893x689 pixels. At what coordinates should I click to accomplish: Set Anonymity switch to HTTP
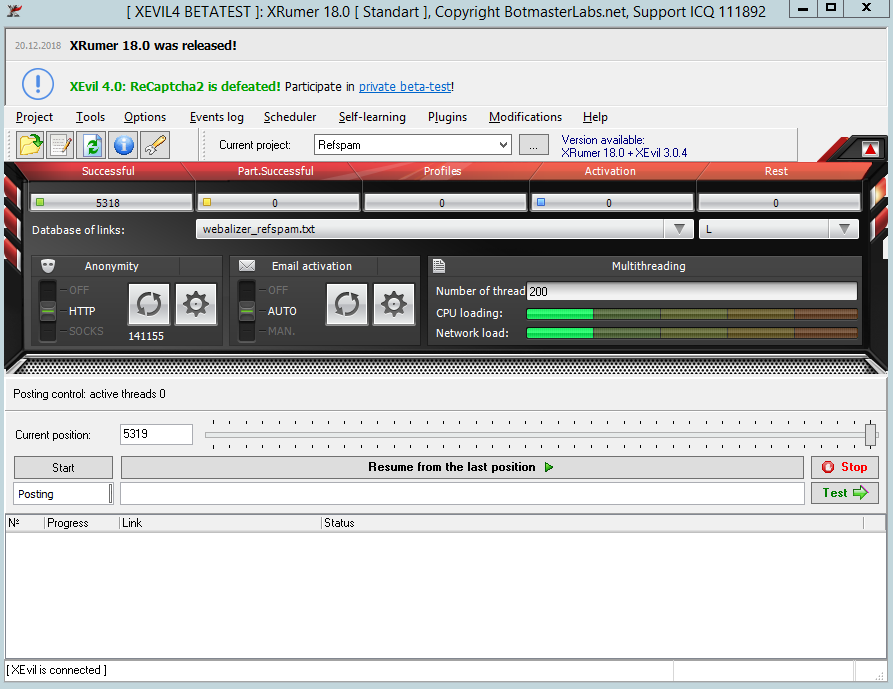82,311
